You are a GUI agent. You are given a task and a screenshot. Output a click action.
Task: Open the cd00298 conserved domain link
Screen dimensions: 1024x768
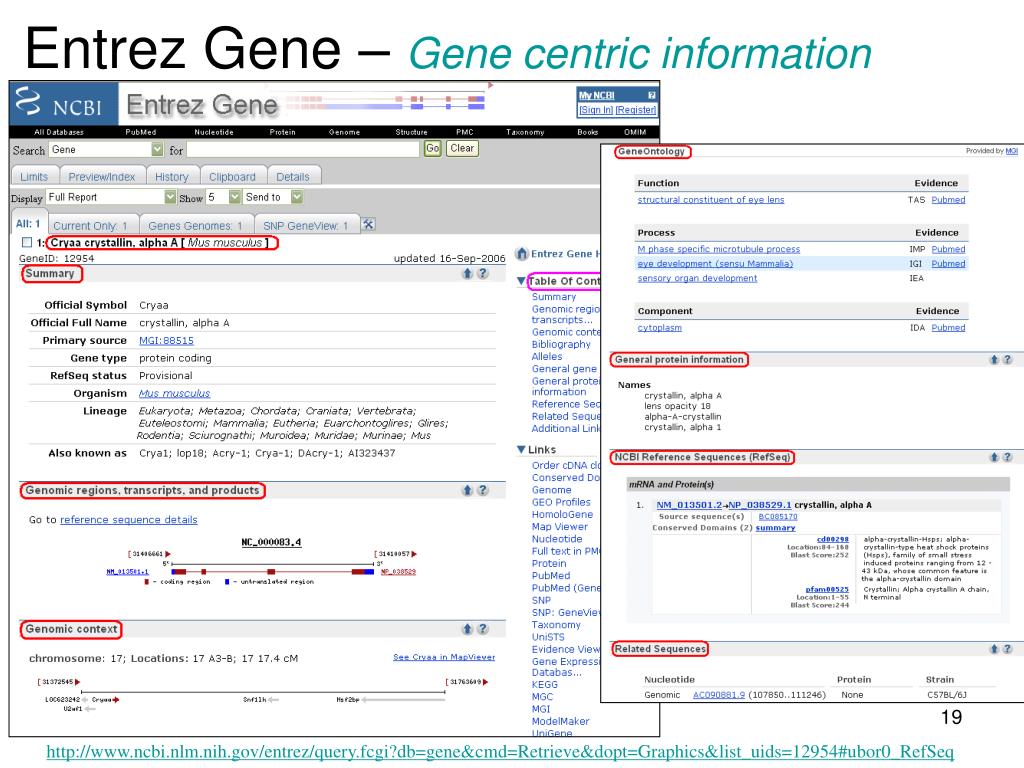(x=833, y=539)
